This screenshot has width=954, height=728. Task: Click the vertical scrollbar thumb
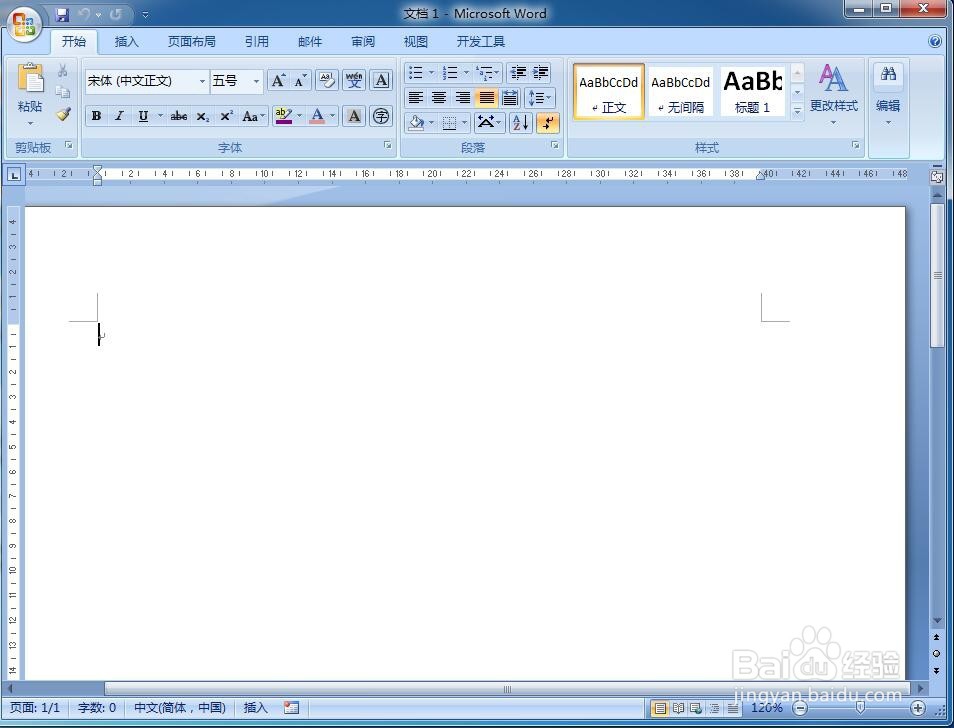pos(937,276)
